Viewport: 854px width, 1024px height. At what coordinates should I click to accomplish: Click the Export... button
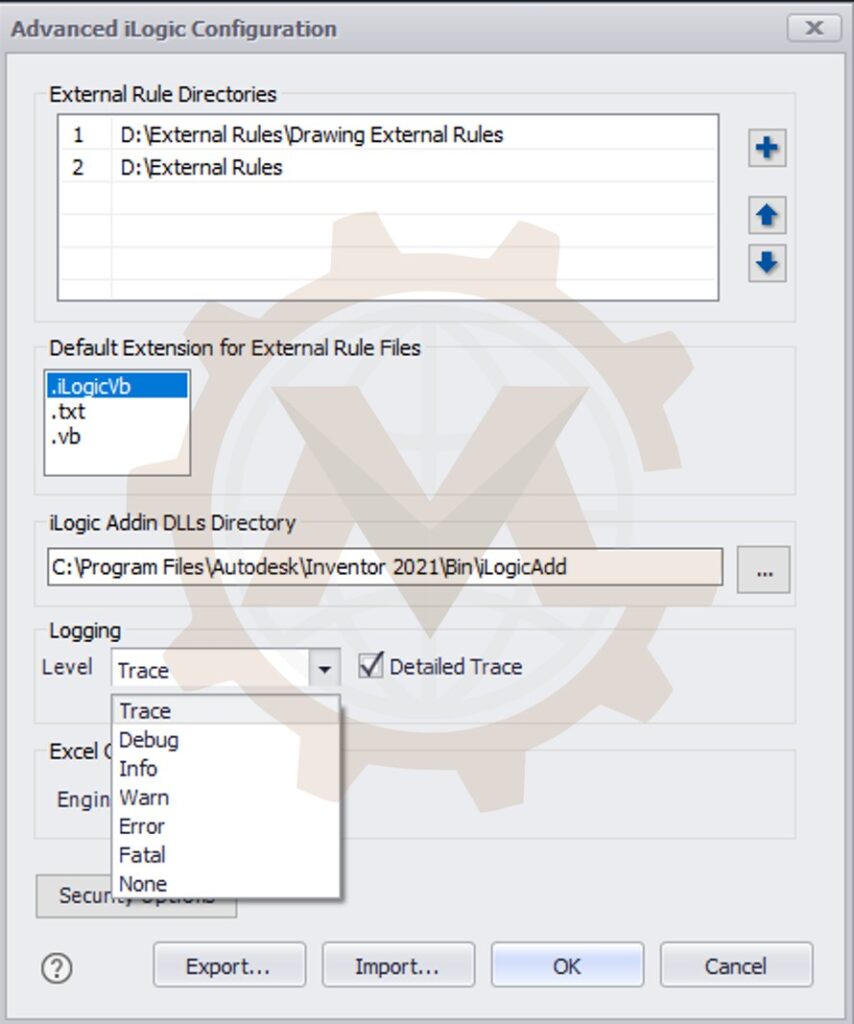coord(229,965)
